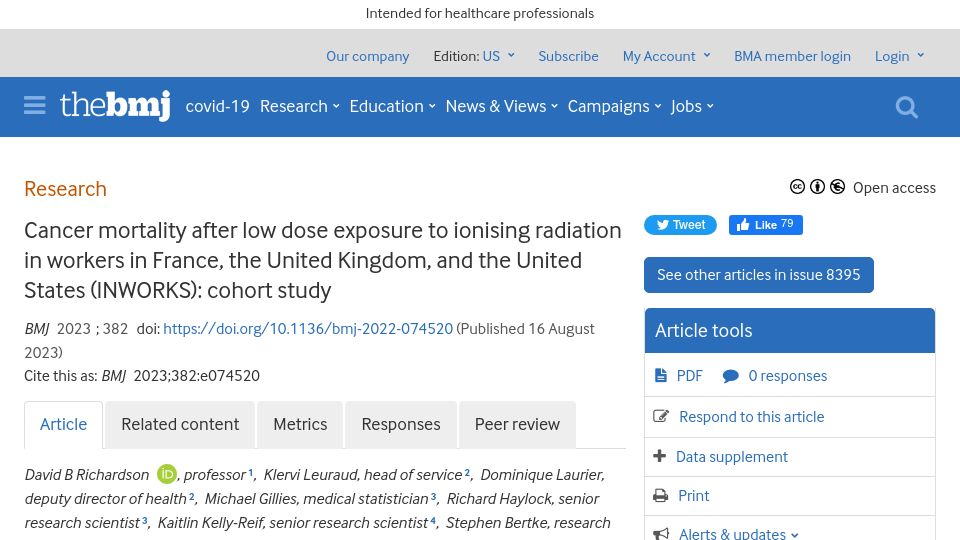This screenshot has width=960, height=540.
Task: Click the plus icon beside Data supplement
Action: [659, 456]
